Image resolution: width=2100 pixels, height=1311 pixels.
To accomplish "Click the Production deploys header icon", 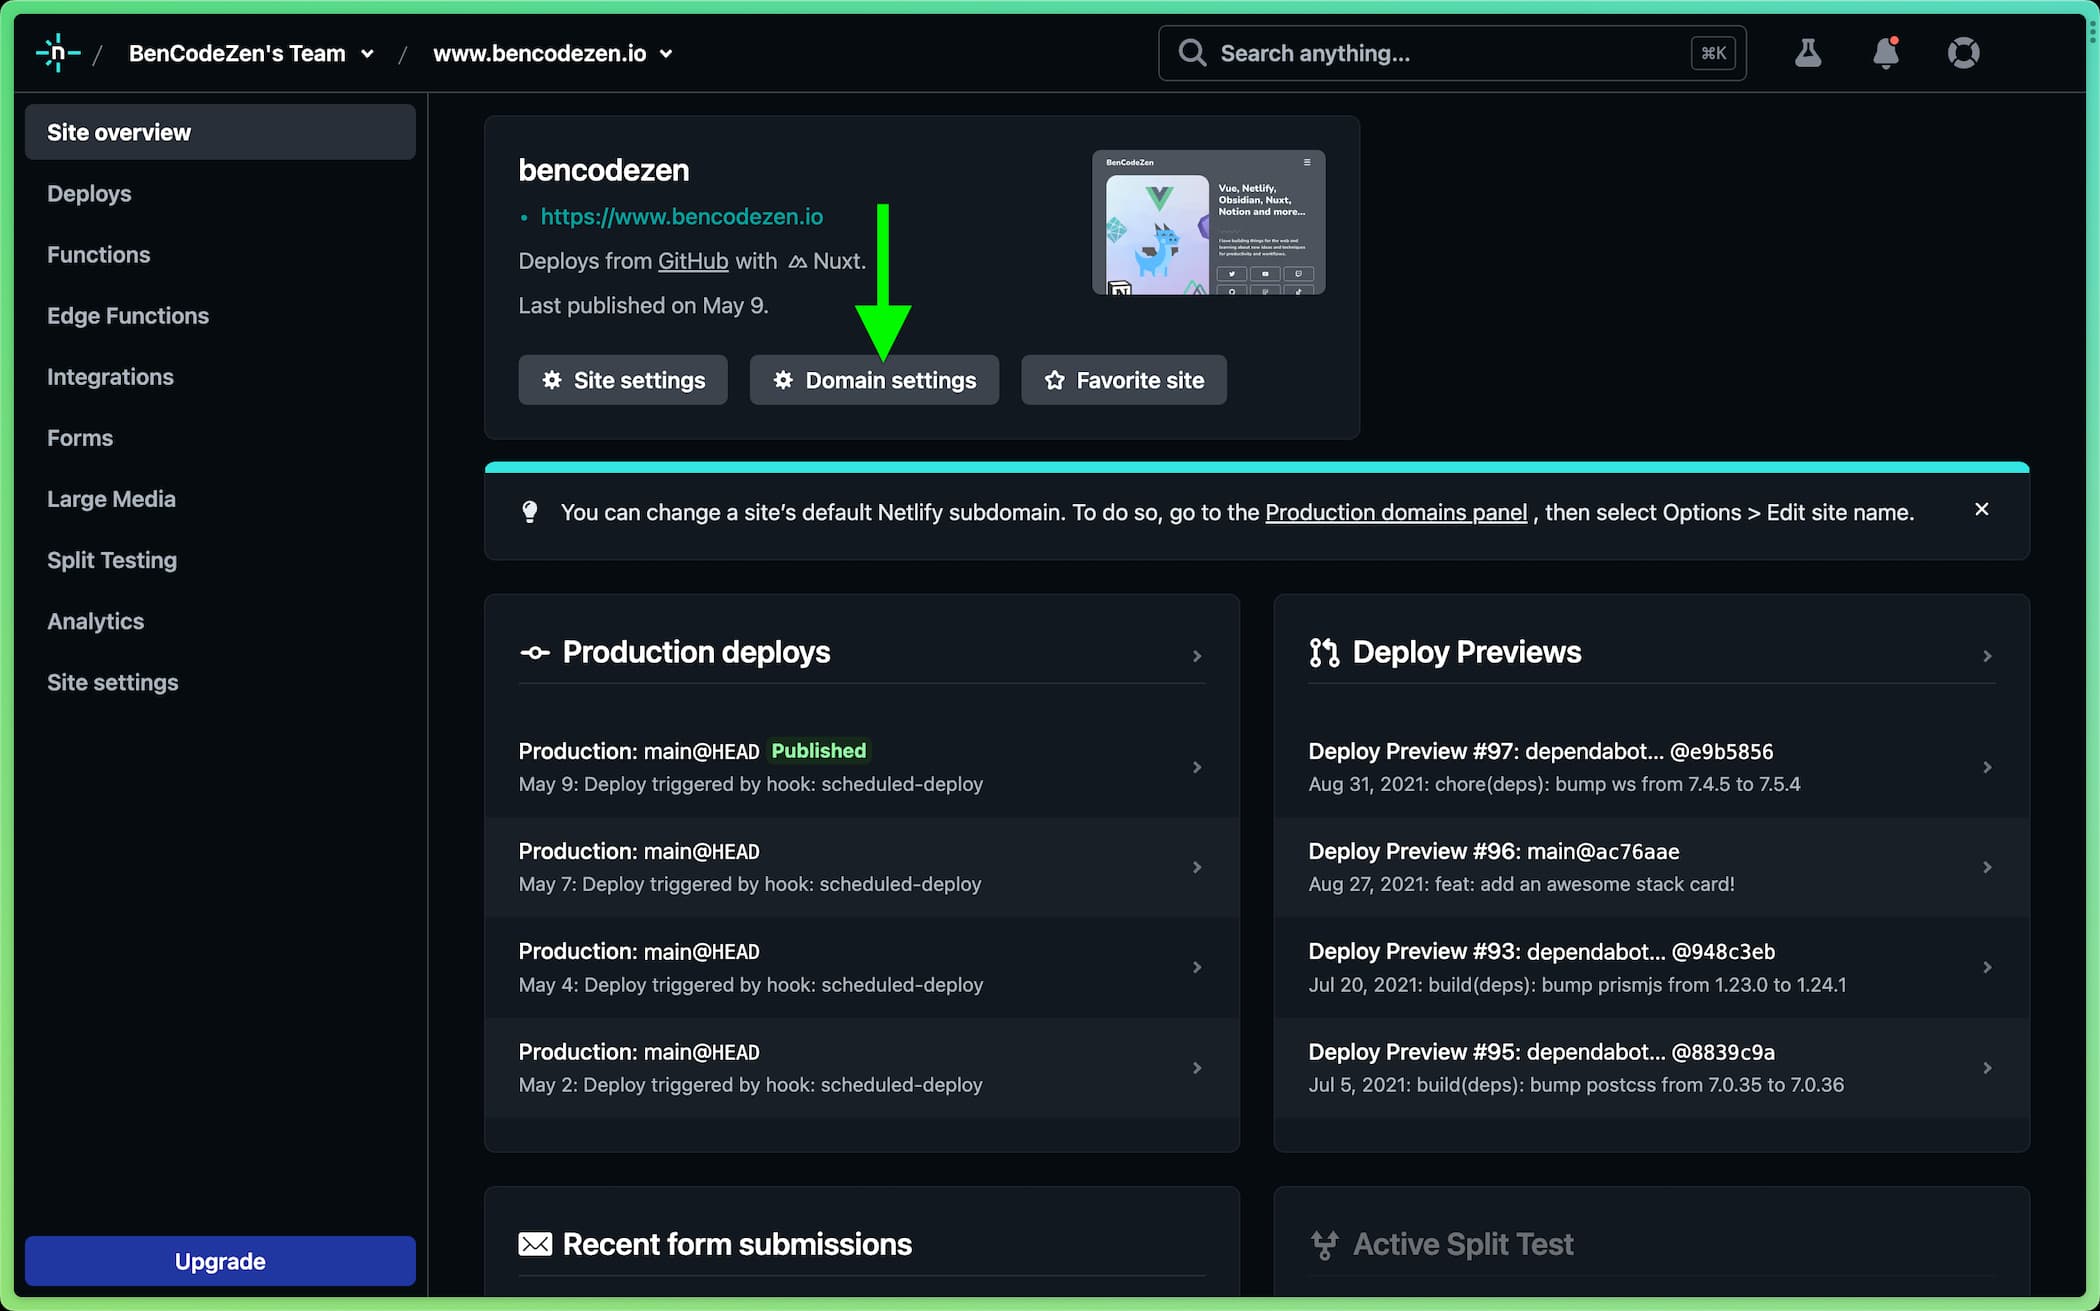I will tap(535, 653).
